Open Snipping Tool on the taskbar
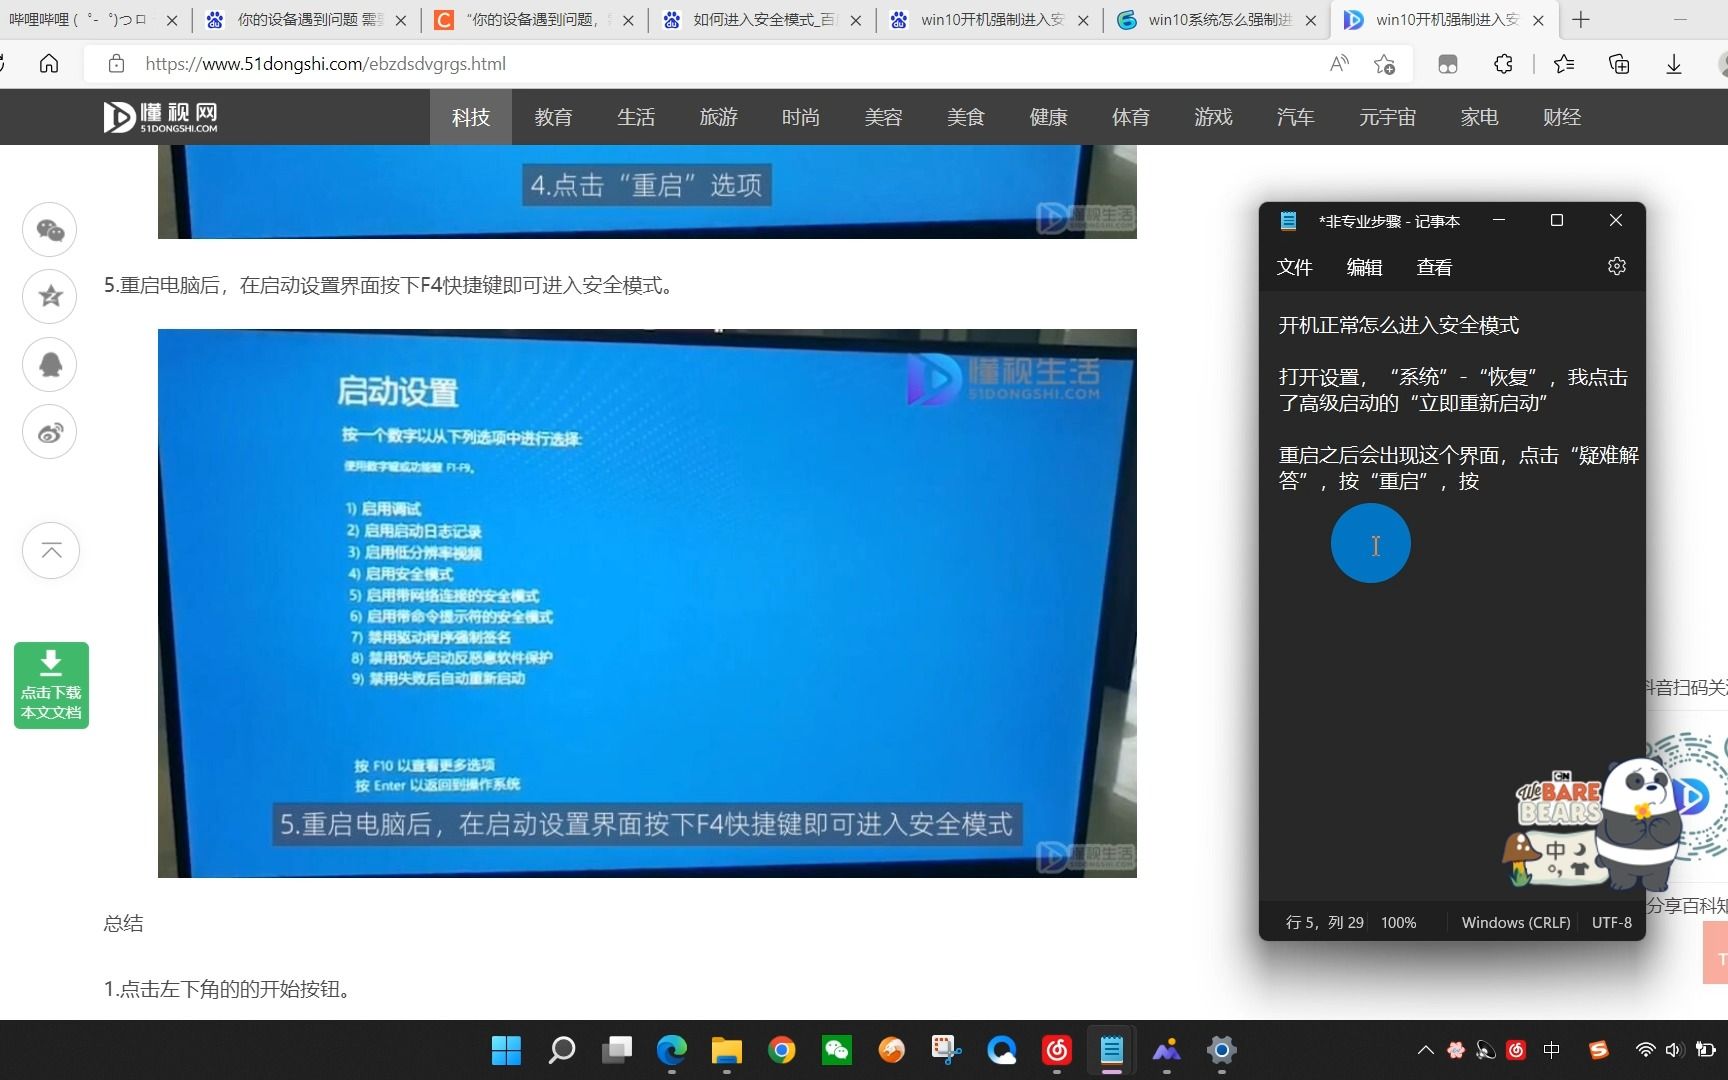Screen dimensions: 1728x1080 pyautogui.click(x=946, y=1050)
